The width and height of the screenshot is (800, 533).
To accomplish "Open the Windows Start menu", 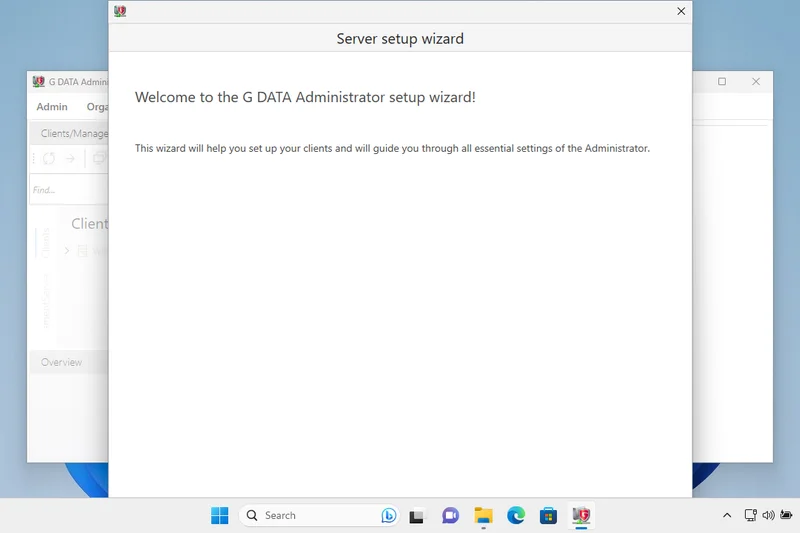I will pyautogui.click(x=220, y=516).
